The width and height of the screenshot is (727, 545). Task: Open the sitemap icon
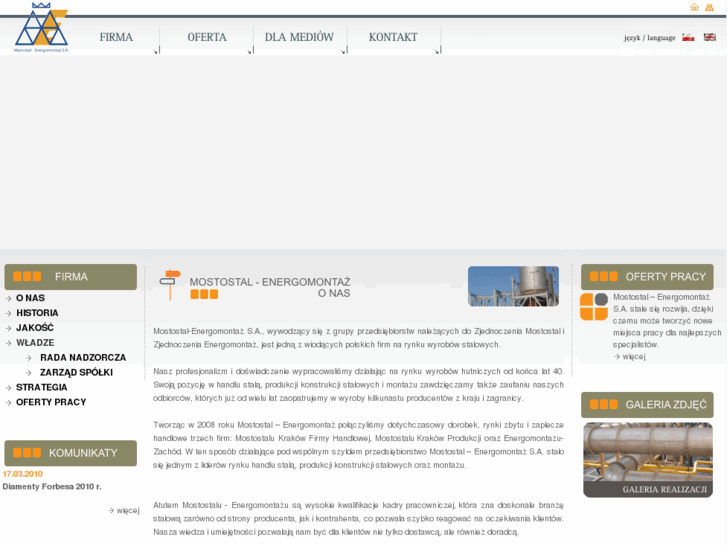(x=709, y=7)
